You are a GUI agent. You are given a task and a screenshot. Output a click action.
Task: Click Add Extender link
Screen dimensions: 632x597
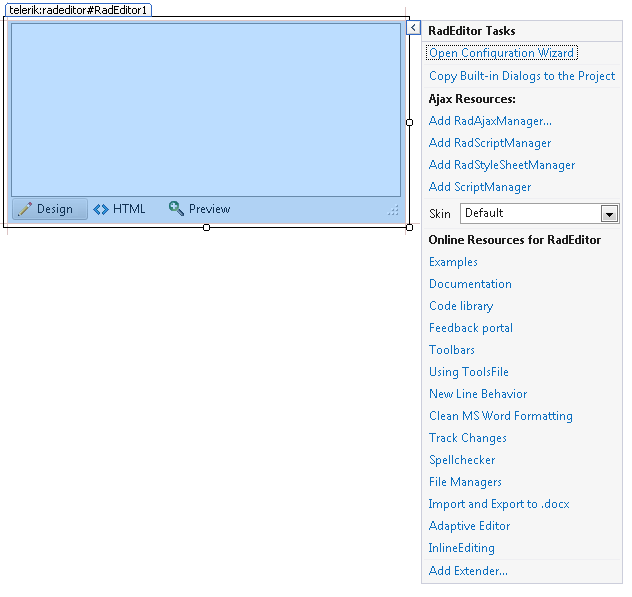coord(468,571)
